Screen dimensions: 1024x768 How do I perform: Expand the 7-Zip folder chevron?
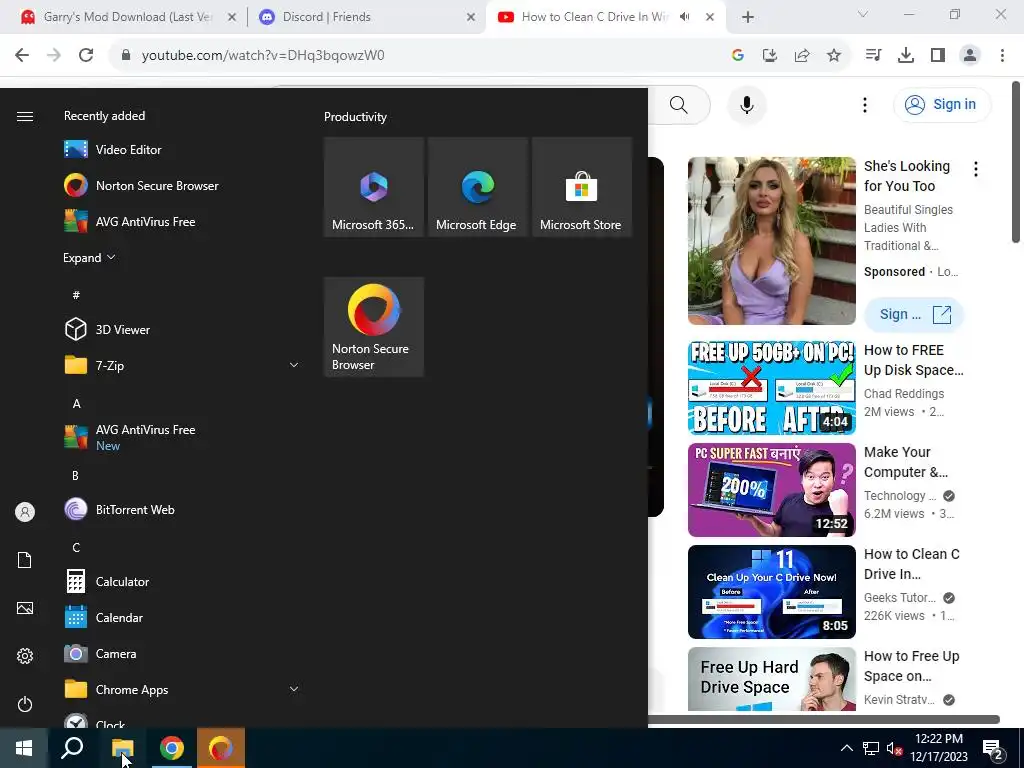[x=294, y=365]
